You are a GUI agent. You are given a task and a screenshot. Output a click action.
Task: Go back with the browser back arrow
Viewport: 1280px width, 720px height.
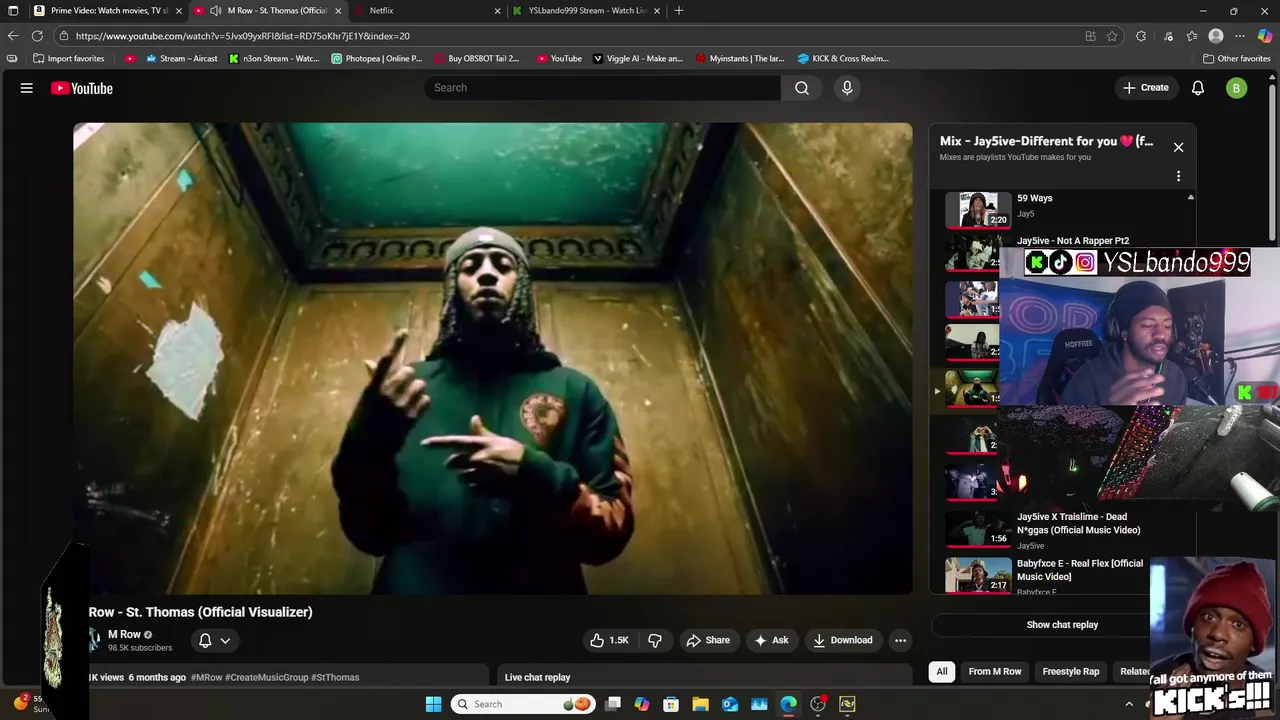[x=13, y=36]
